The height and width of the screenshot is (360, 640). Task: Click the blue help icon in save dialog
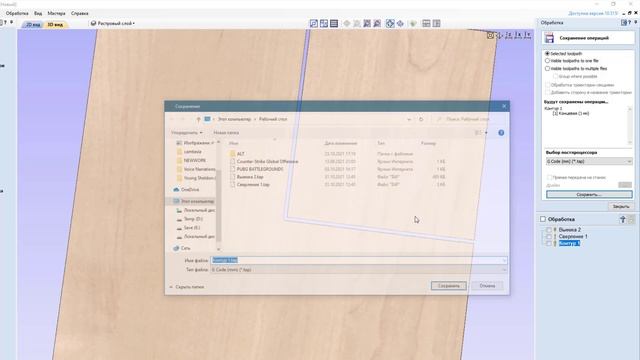point(501,133)
